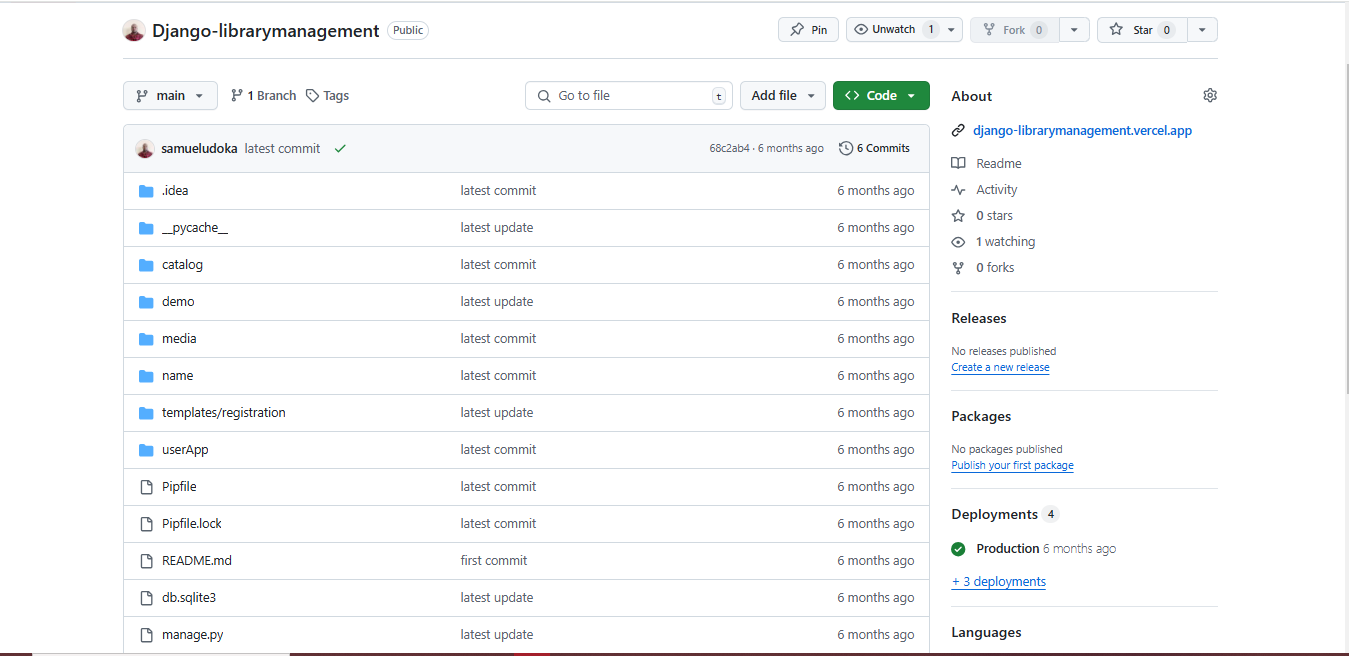Expand the main branch dropdown
Viewport: 1349px width, 656px height.
(170, 96)
